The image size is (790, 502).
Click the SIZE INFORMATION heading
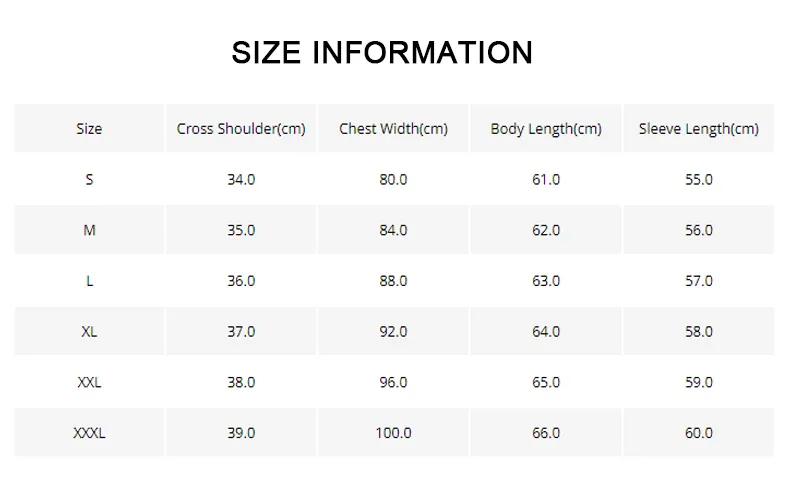382,52
